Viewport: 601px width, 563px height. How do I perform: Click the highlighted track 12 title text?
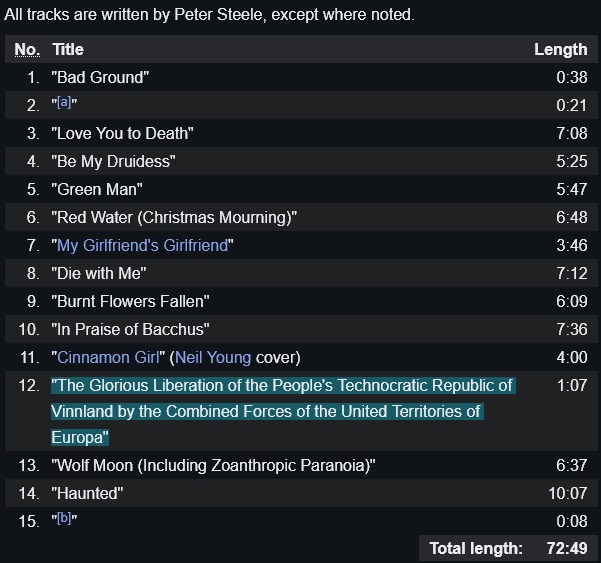pos(283,411)
